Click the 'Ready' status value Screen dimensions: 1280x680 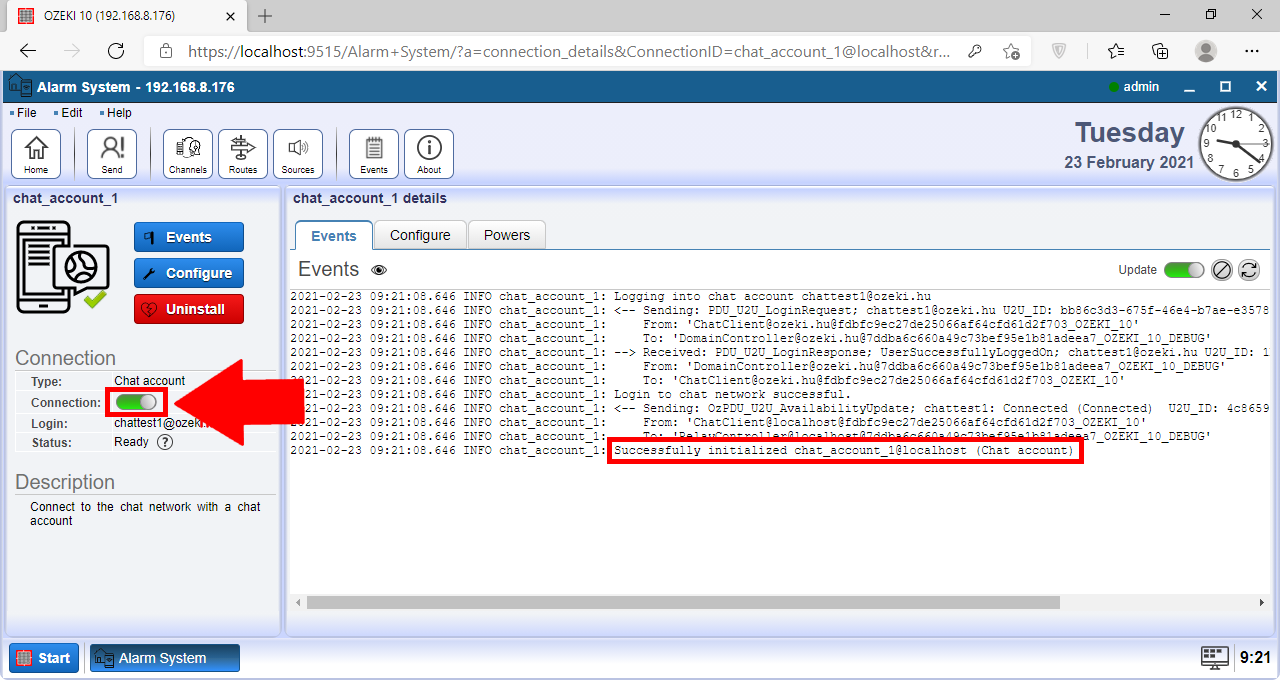pyautogui.click(x=131, y=442)
